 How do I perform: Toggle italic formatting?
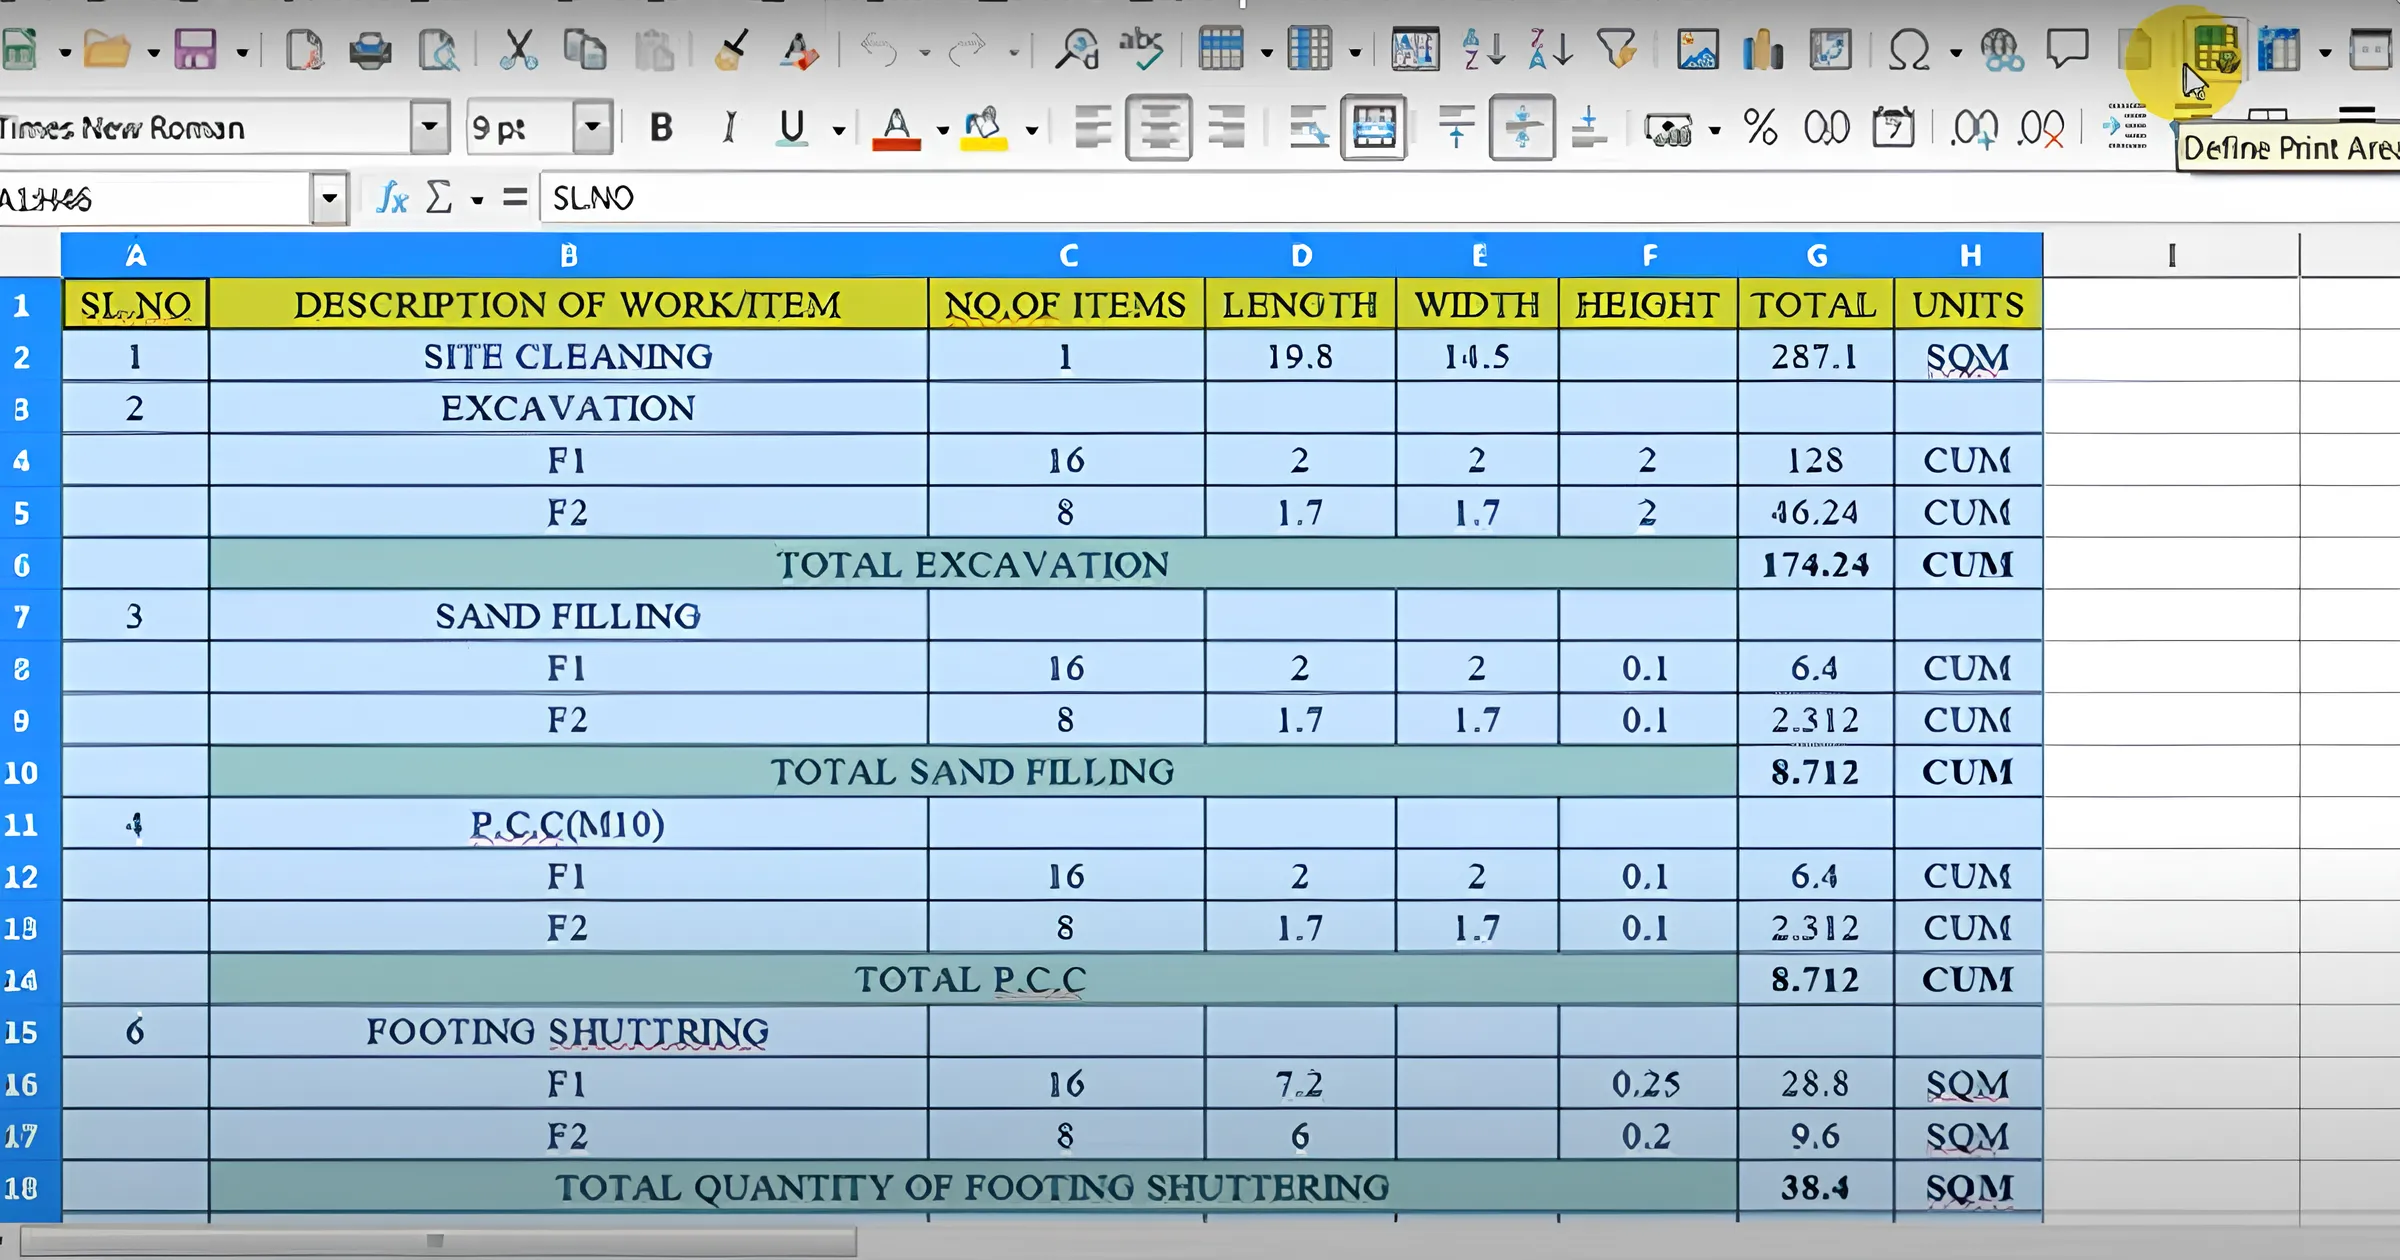(730, 127)
